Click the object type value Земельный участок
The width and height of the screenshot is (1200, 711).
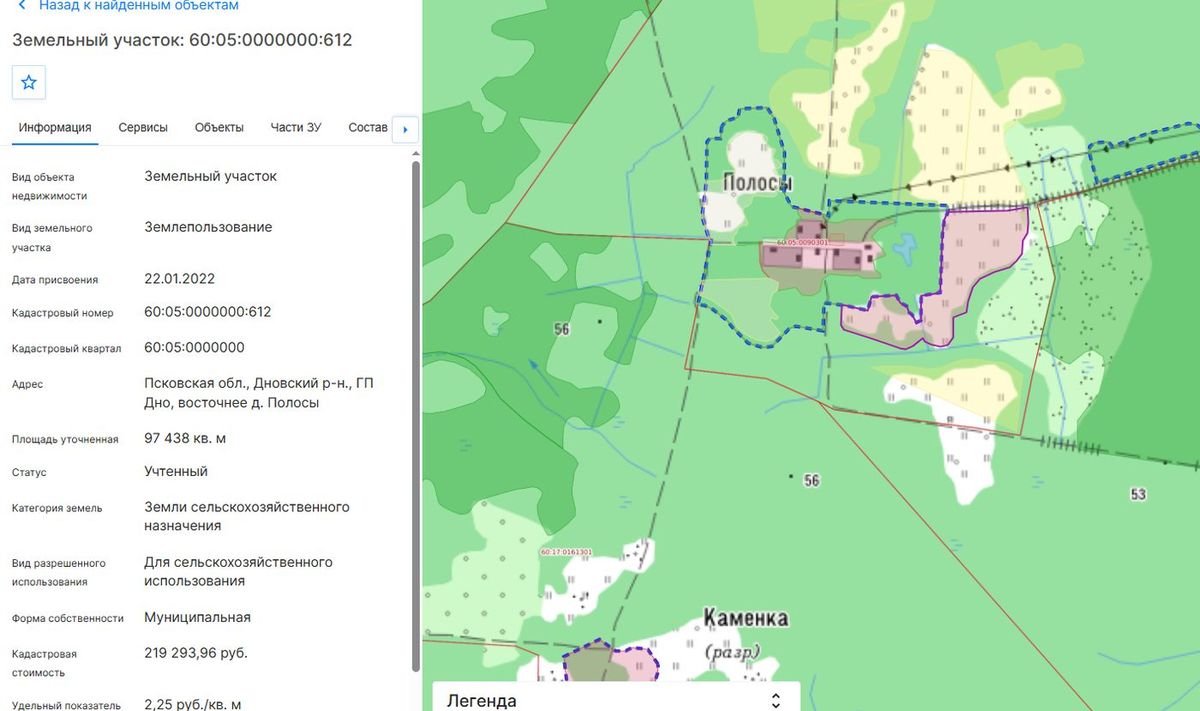tap(211, 176)
